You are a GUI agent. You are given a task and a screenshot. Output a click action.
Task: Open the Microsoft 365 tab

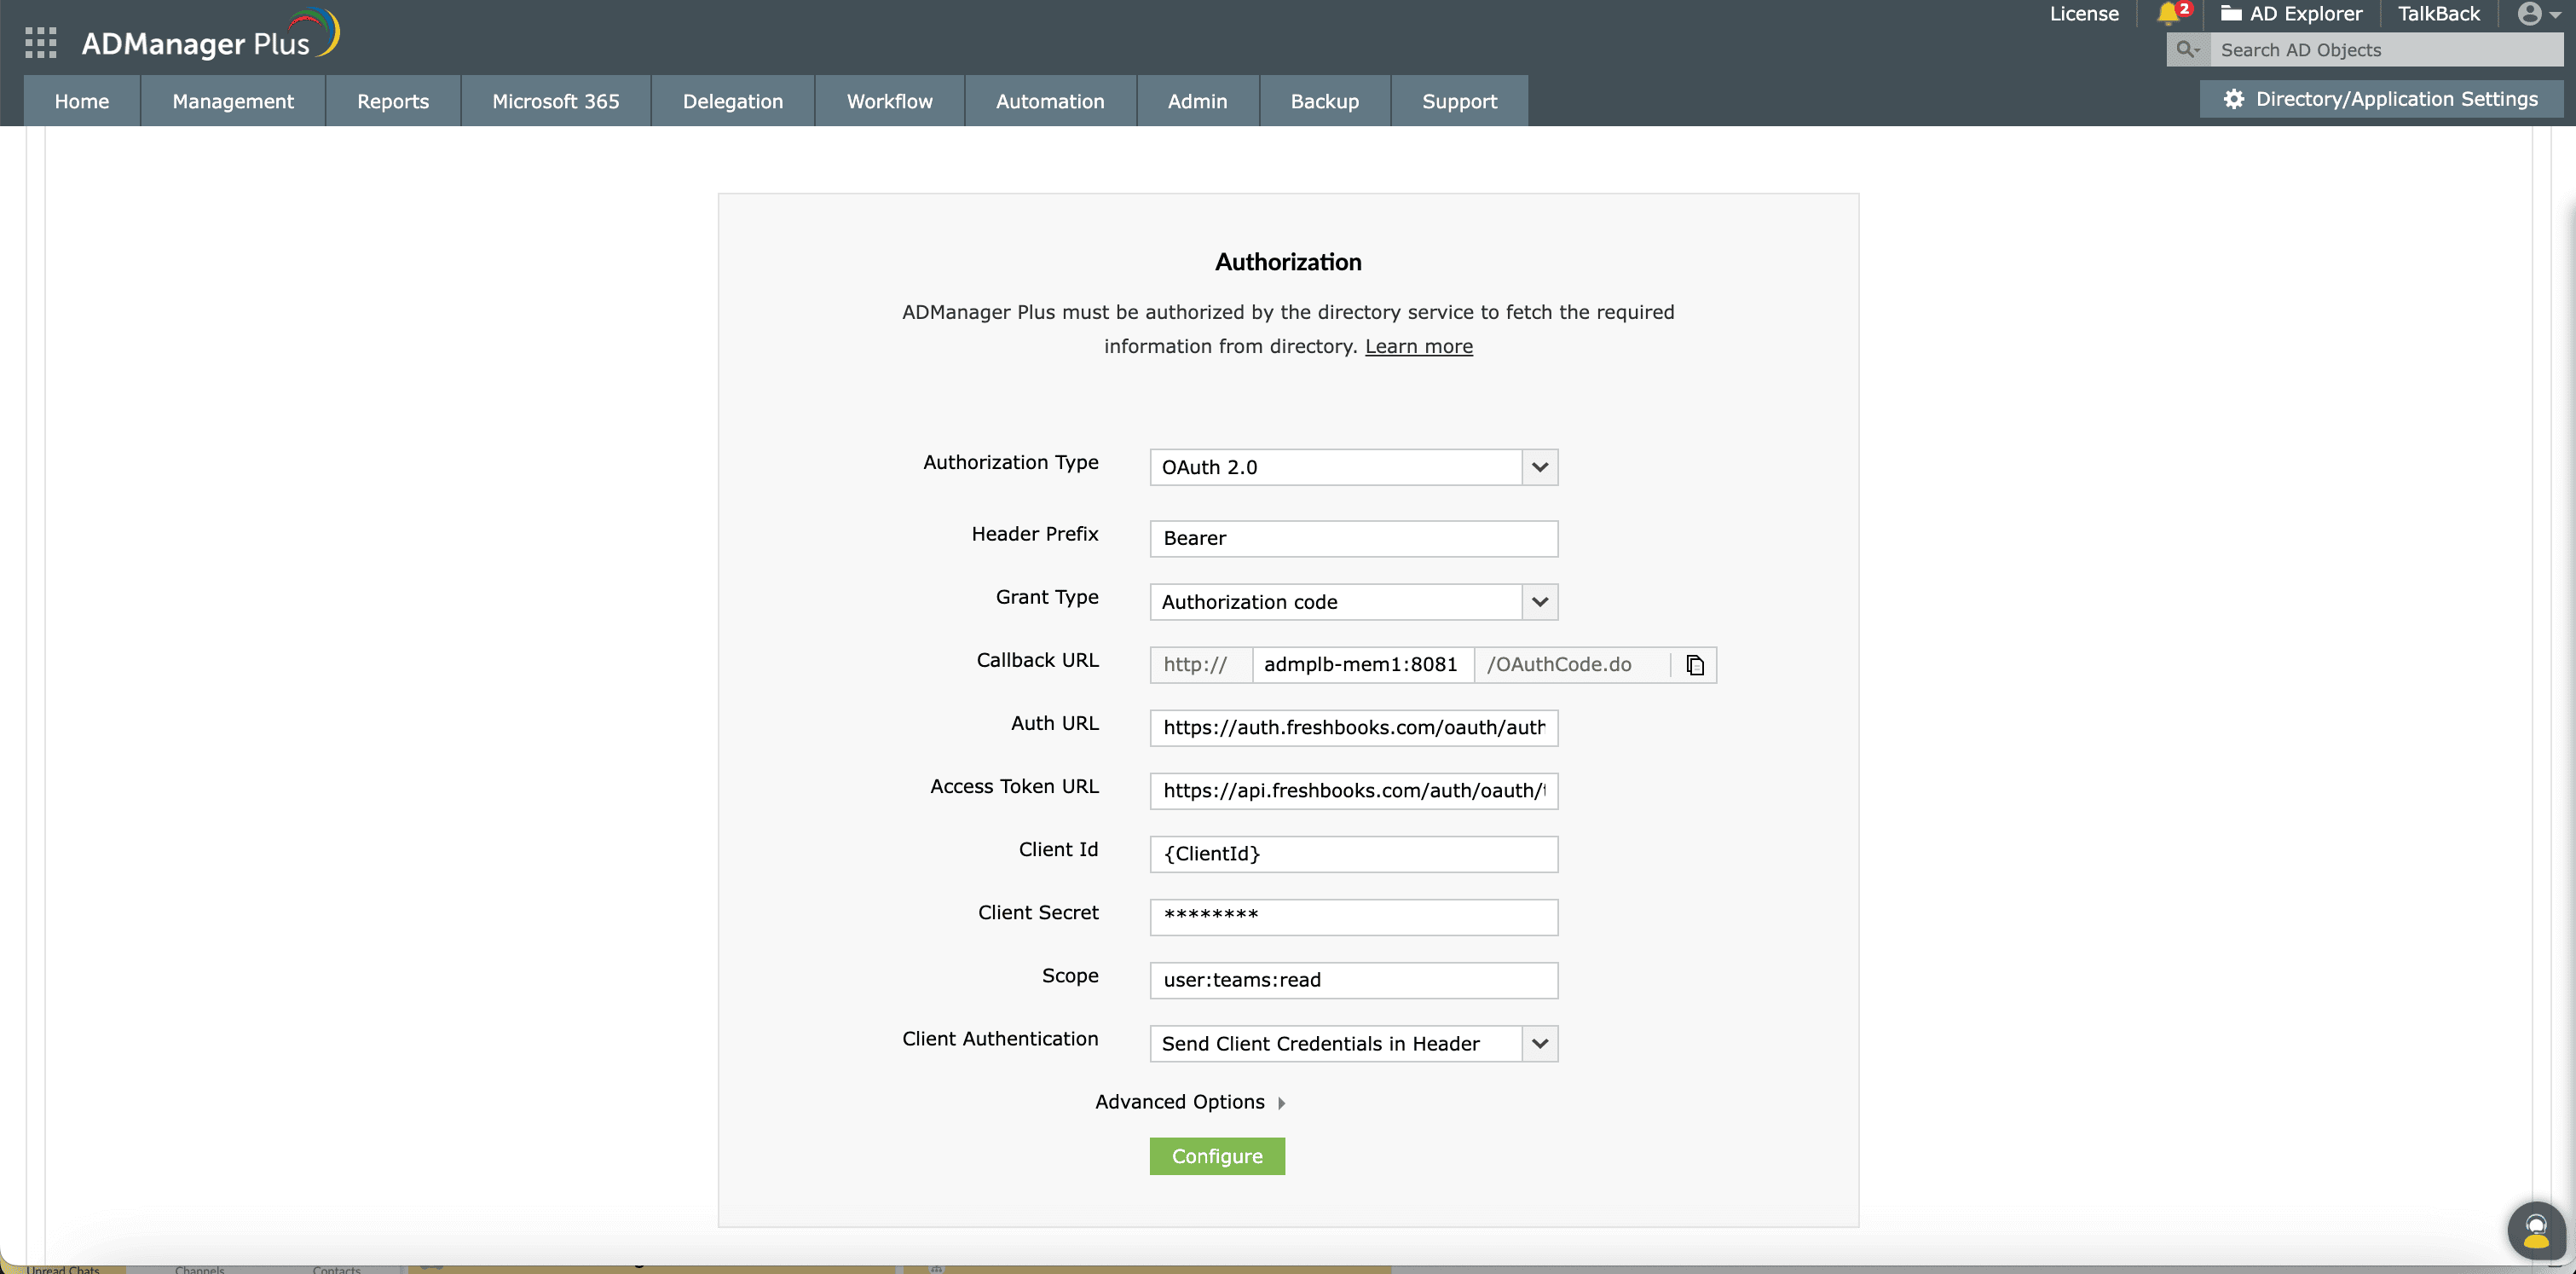click(555, 101)
